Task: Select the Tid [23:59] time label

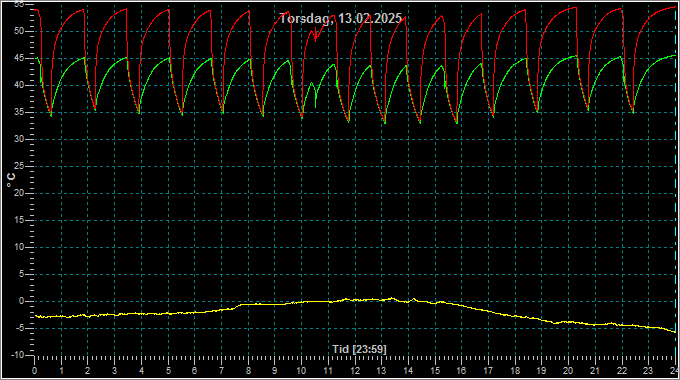Action: (x=359, y=349)
